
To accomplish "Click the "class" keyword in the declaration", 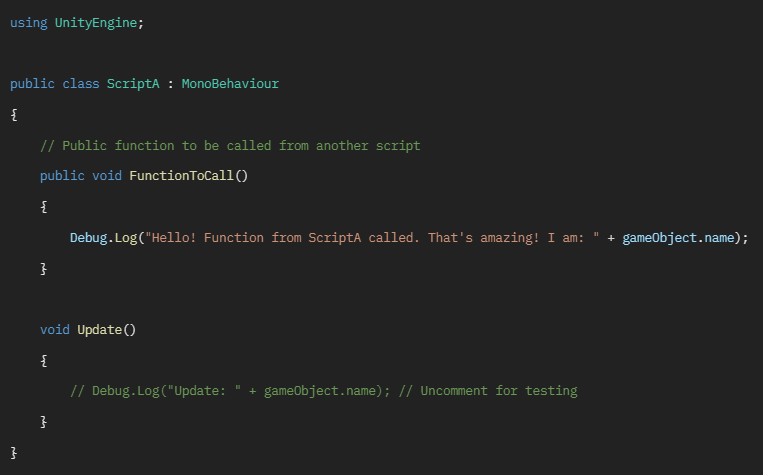I will pos(81,84).
